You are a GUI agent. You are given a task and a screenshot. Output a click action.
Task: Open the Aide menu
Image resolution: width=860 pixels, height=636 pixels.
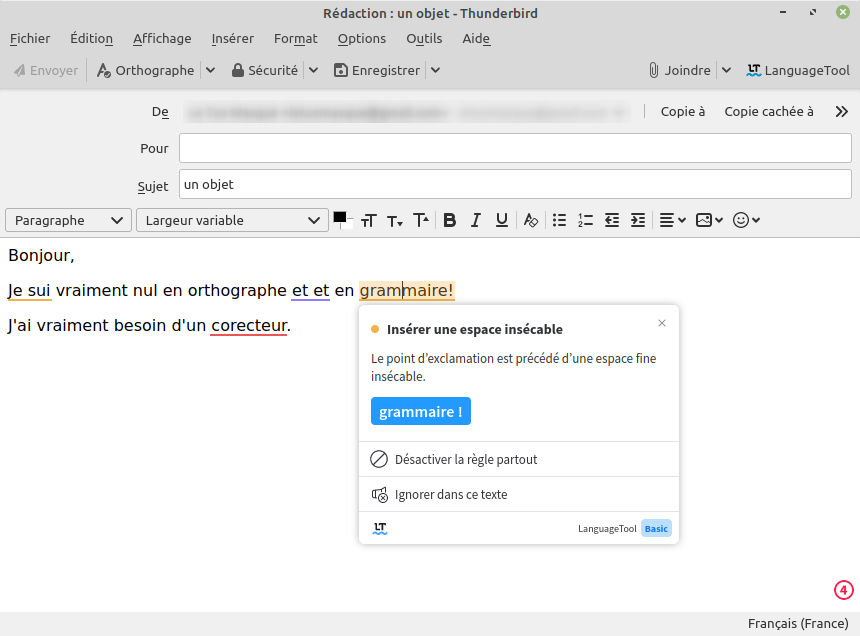[x=476, y=38]
